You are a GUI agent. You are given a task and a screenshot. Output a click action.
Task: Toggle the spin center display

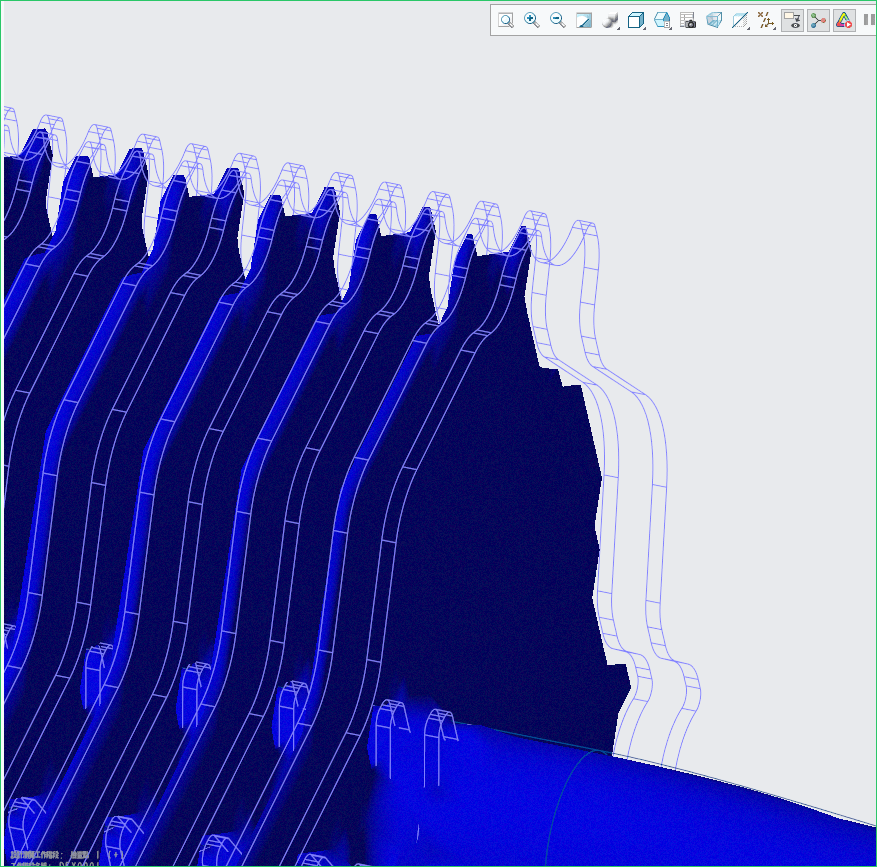pos(818,20)
